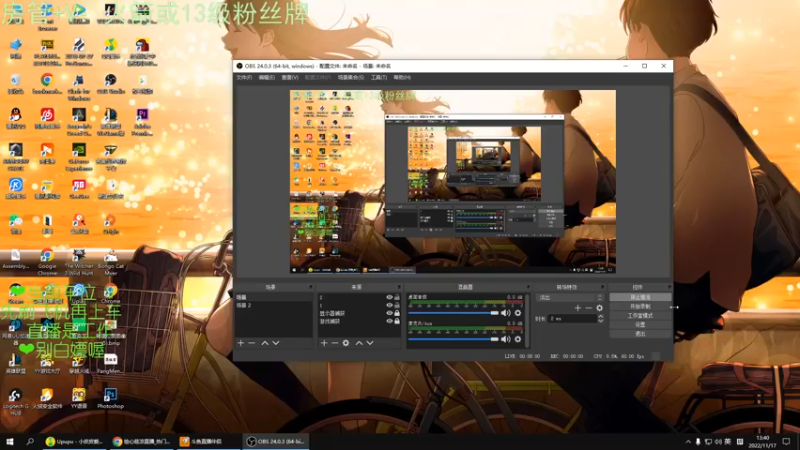Open the 编辑(E) menu
This screenshot has width=800, height=450.
click(266, 78)
